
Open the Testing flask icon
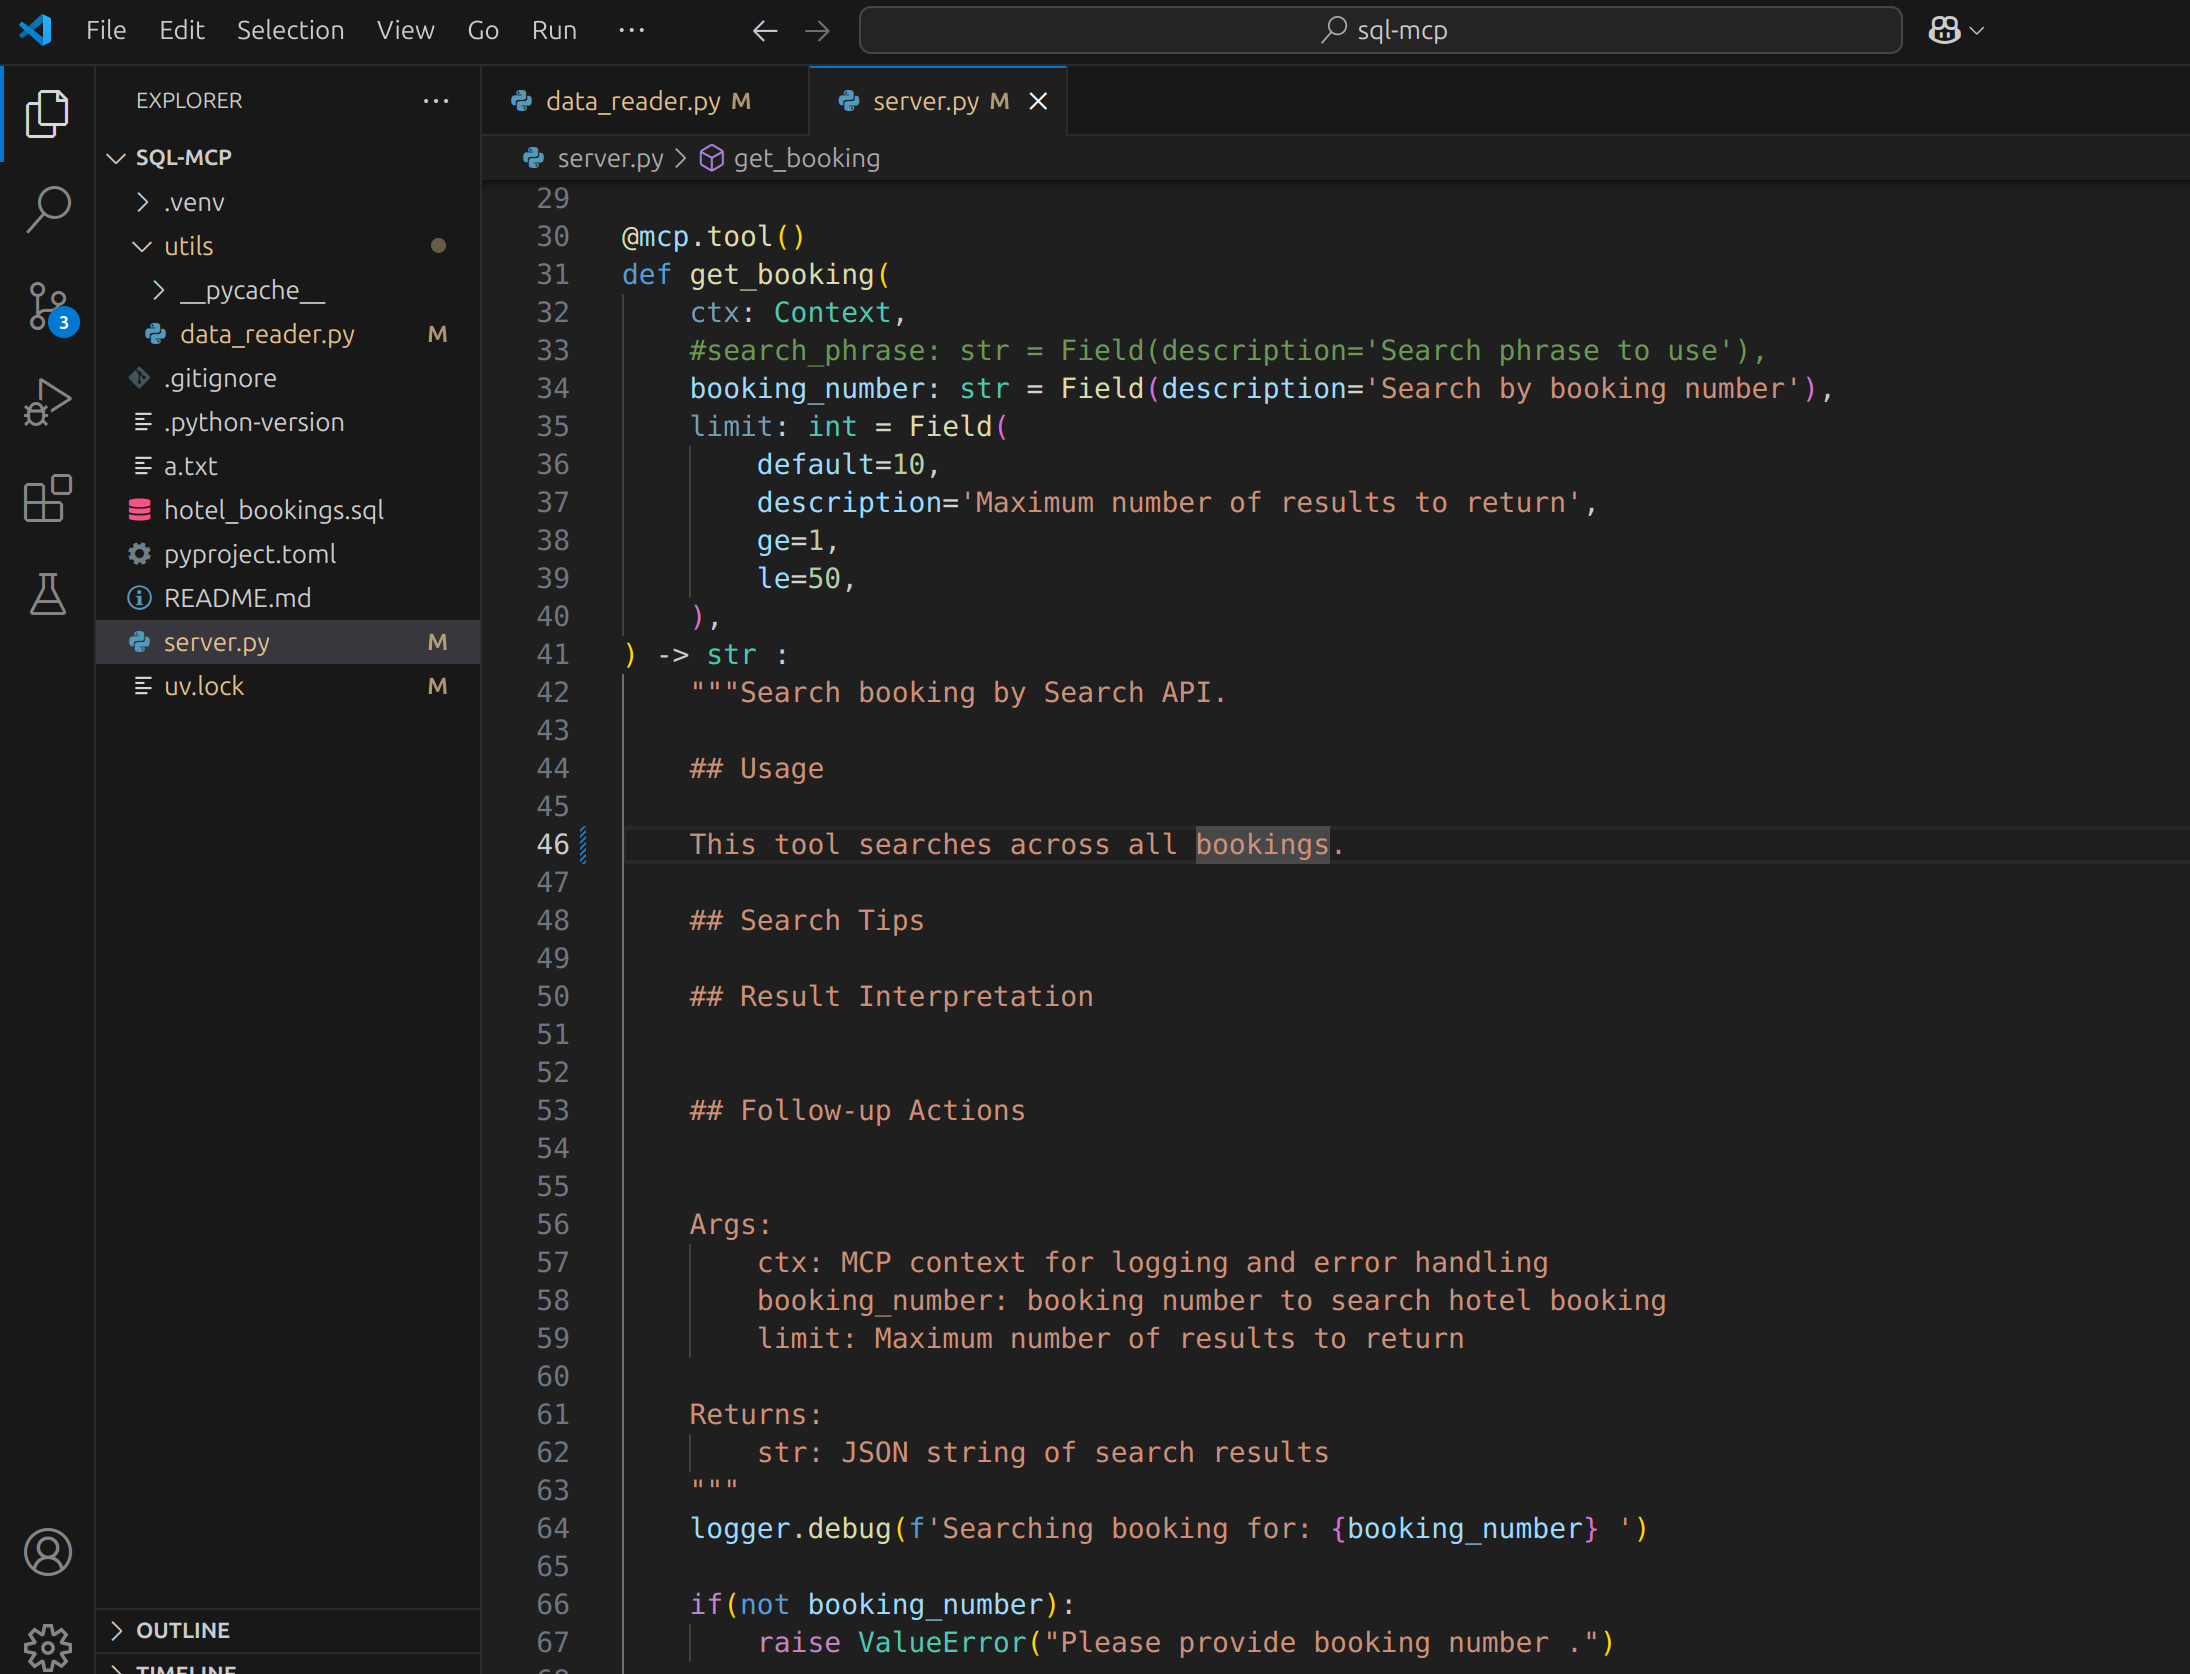point(47,594)
